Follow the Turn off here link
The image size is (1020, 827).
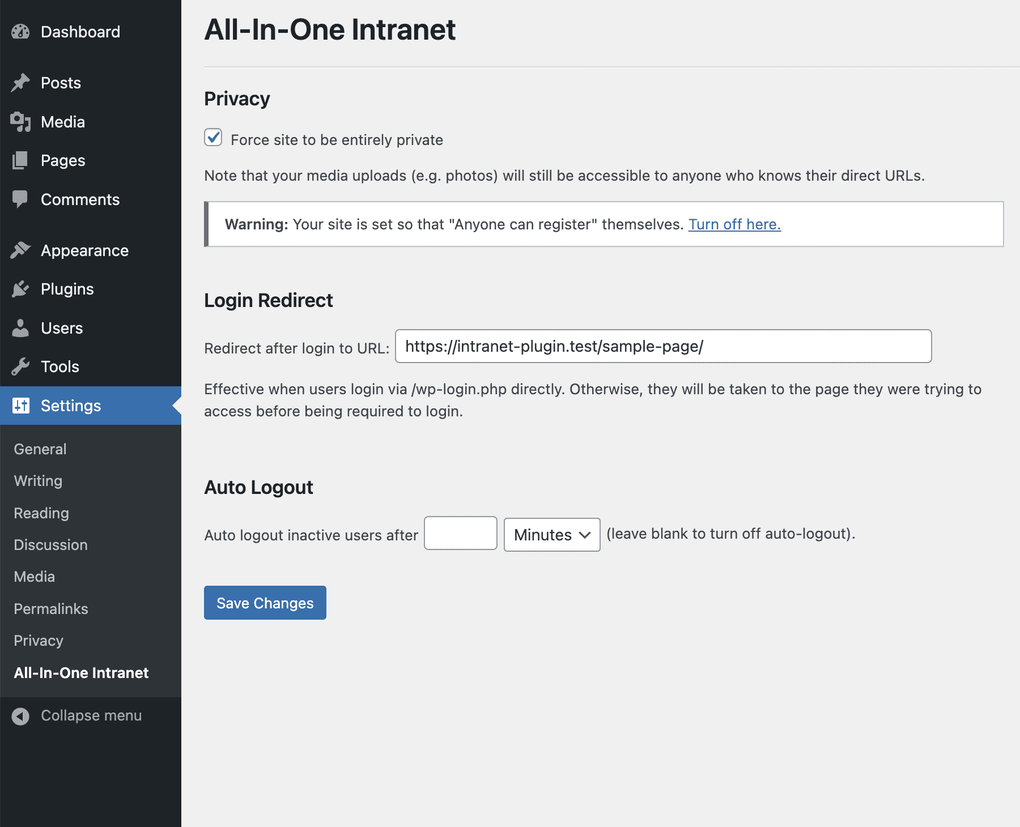click(x=734, y=224)
